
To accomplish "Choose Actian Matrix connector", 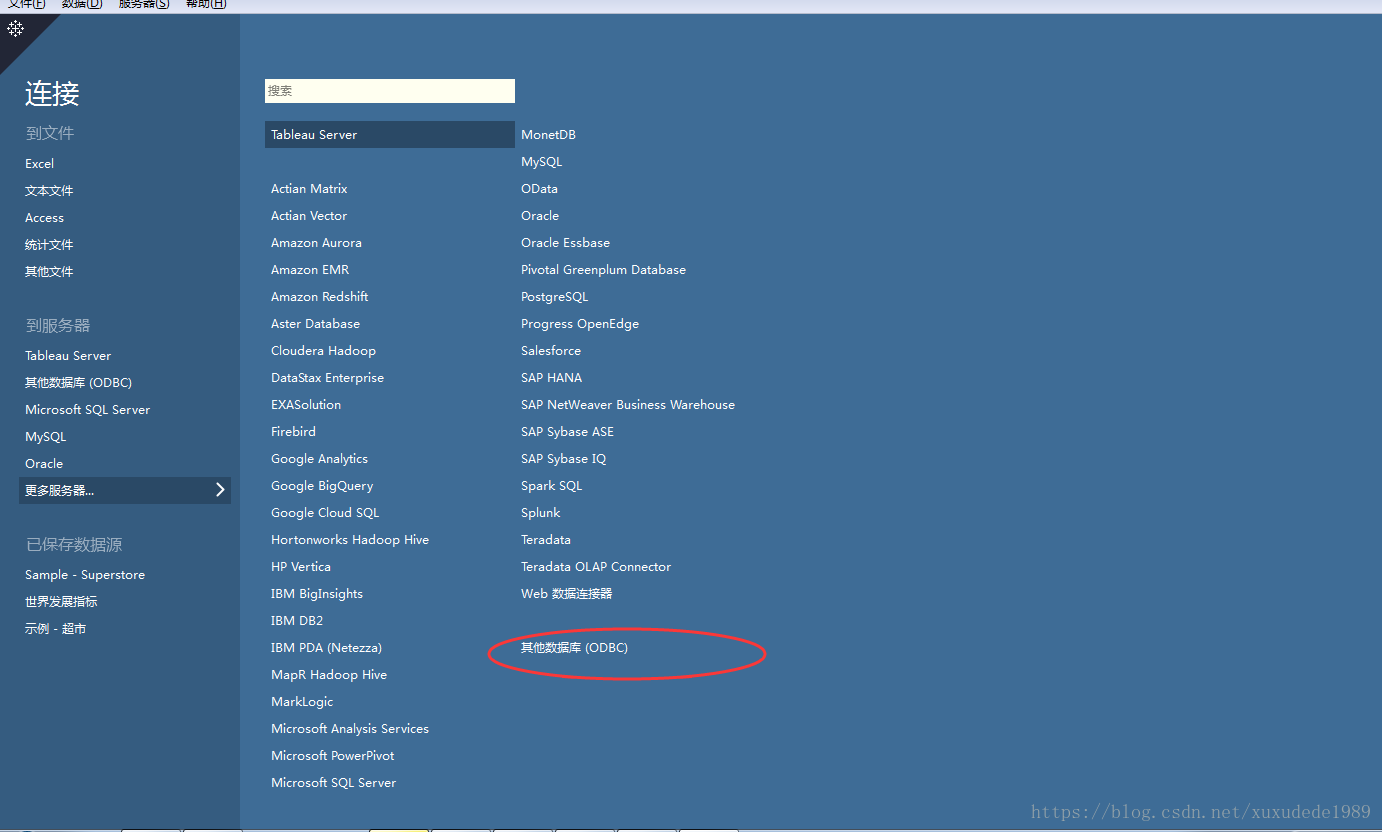I will coord(309,189).
